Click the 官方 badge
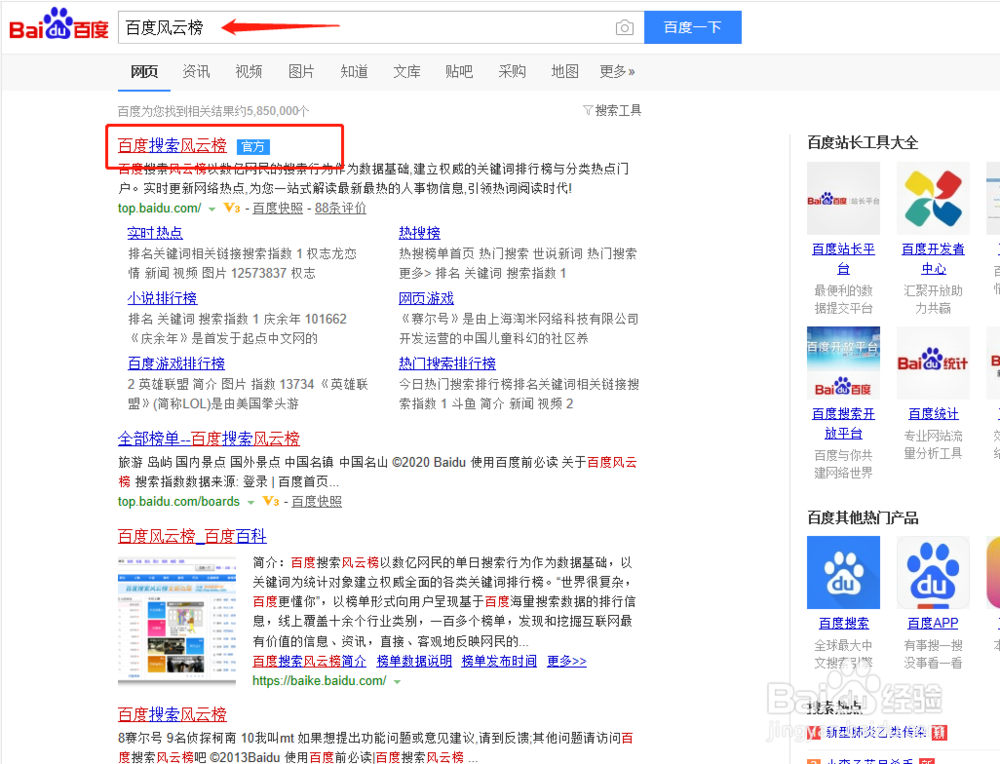 (253, 147)
